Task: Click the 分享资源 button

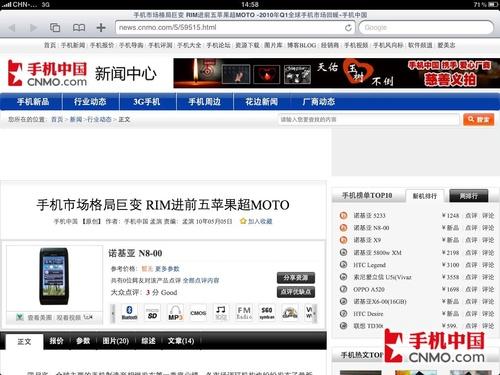Action: coord(296,278)
